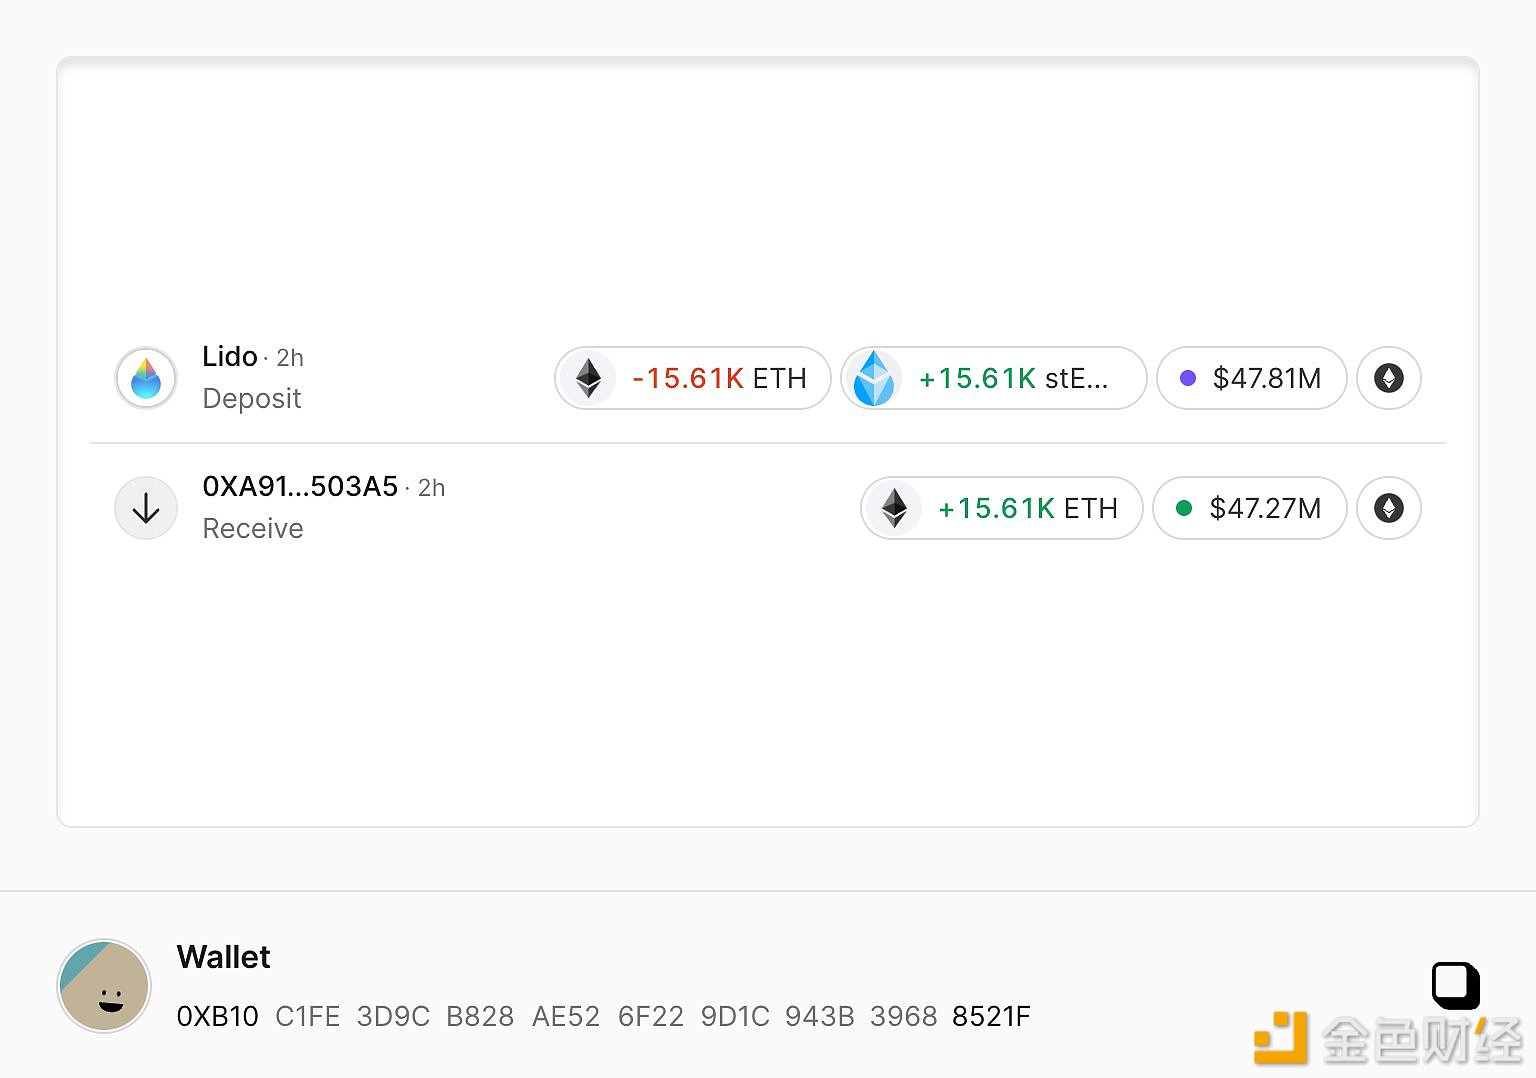Click the full wallet address text
The width and height of the screenshot is (1536, 1078).
[603, 1017]
